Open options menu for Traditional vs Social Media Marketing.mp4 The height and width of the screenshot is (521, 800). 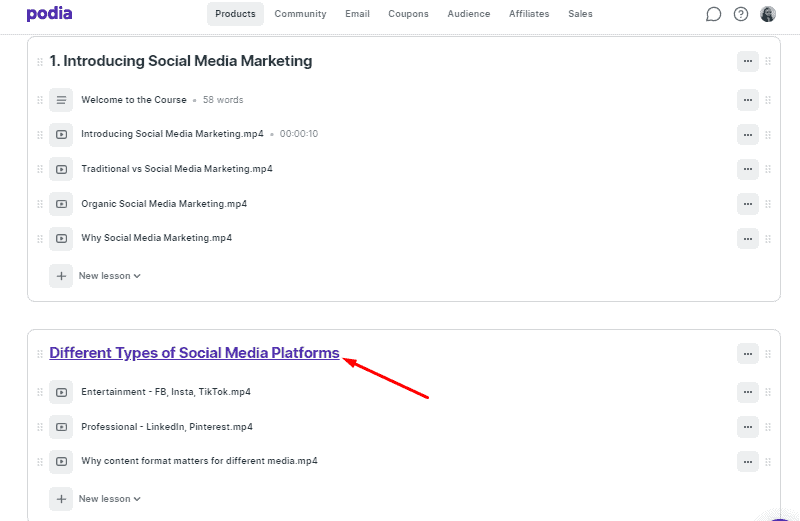(x=747, y=169)
